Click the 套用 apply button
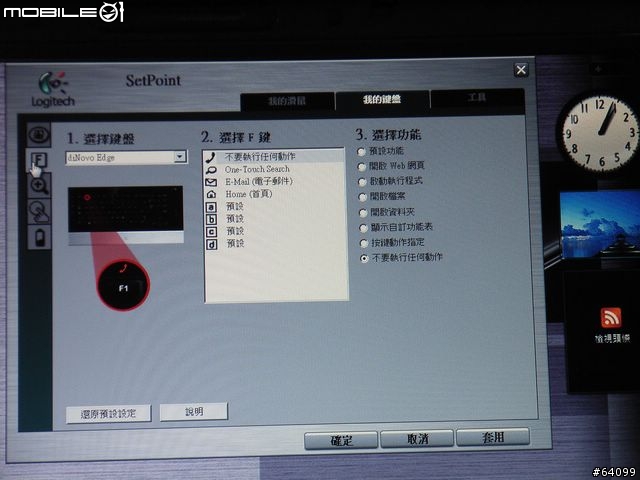 point(493,438)
